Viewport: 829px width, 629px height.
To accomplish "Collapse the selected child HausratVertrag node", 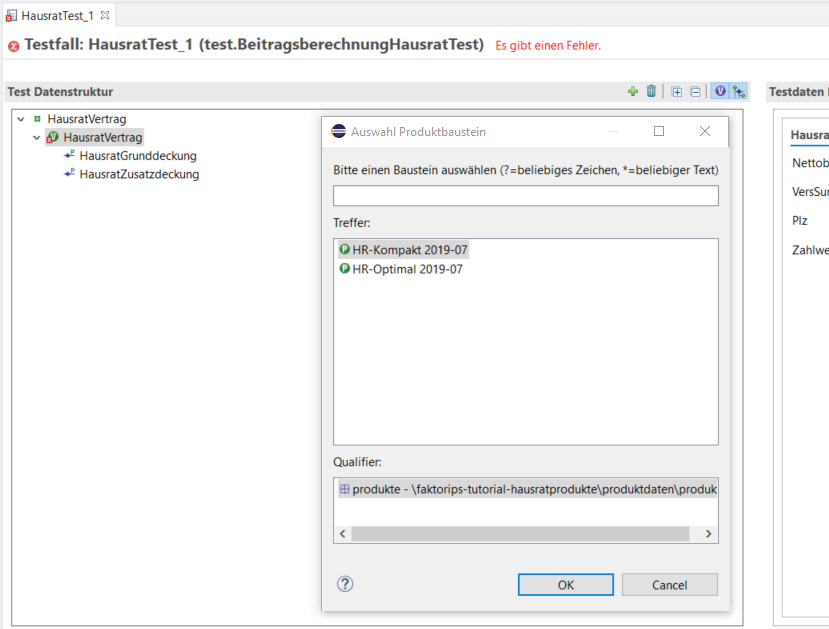I will point(37,138).
